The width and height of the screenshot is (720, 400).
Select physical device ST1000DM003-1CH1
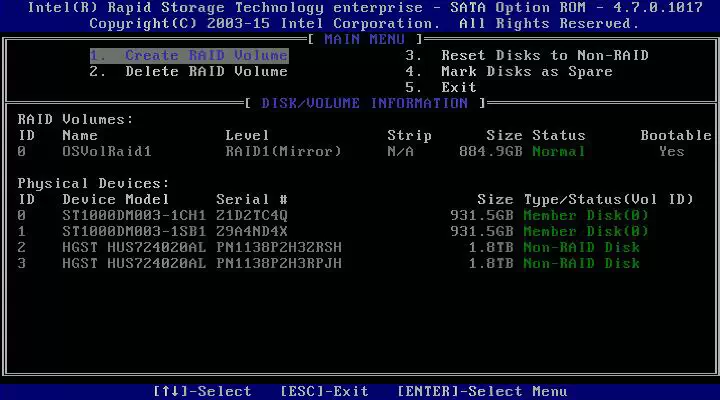click(134, 215)
